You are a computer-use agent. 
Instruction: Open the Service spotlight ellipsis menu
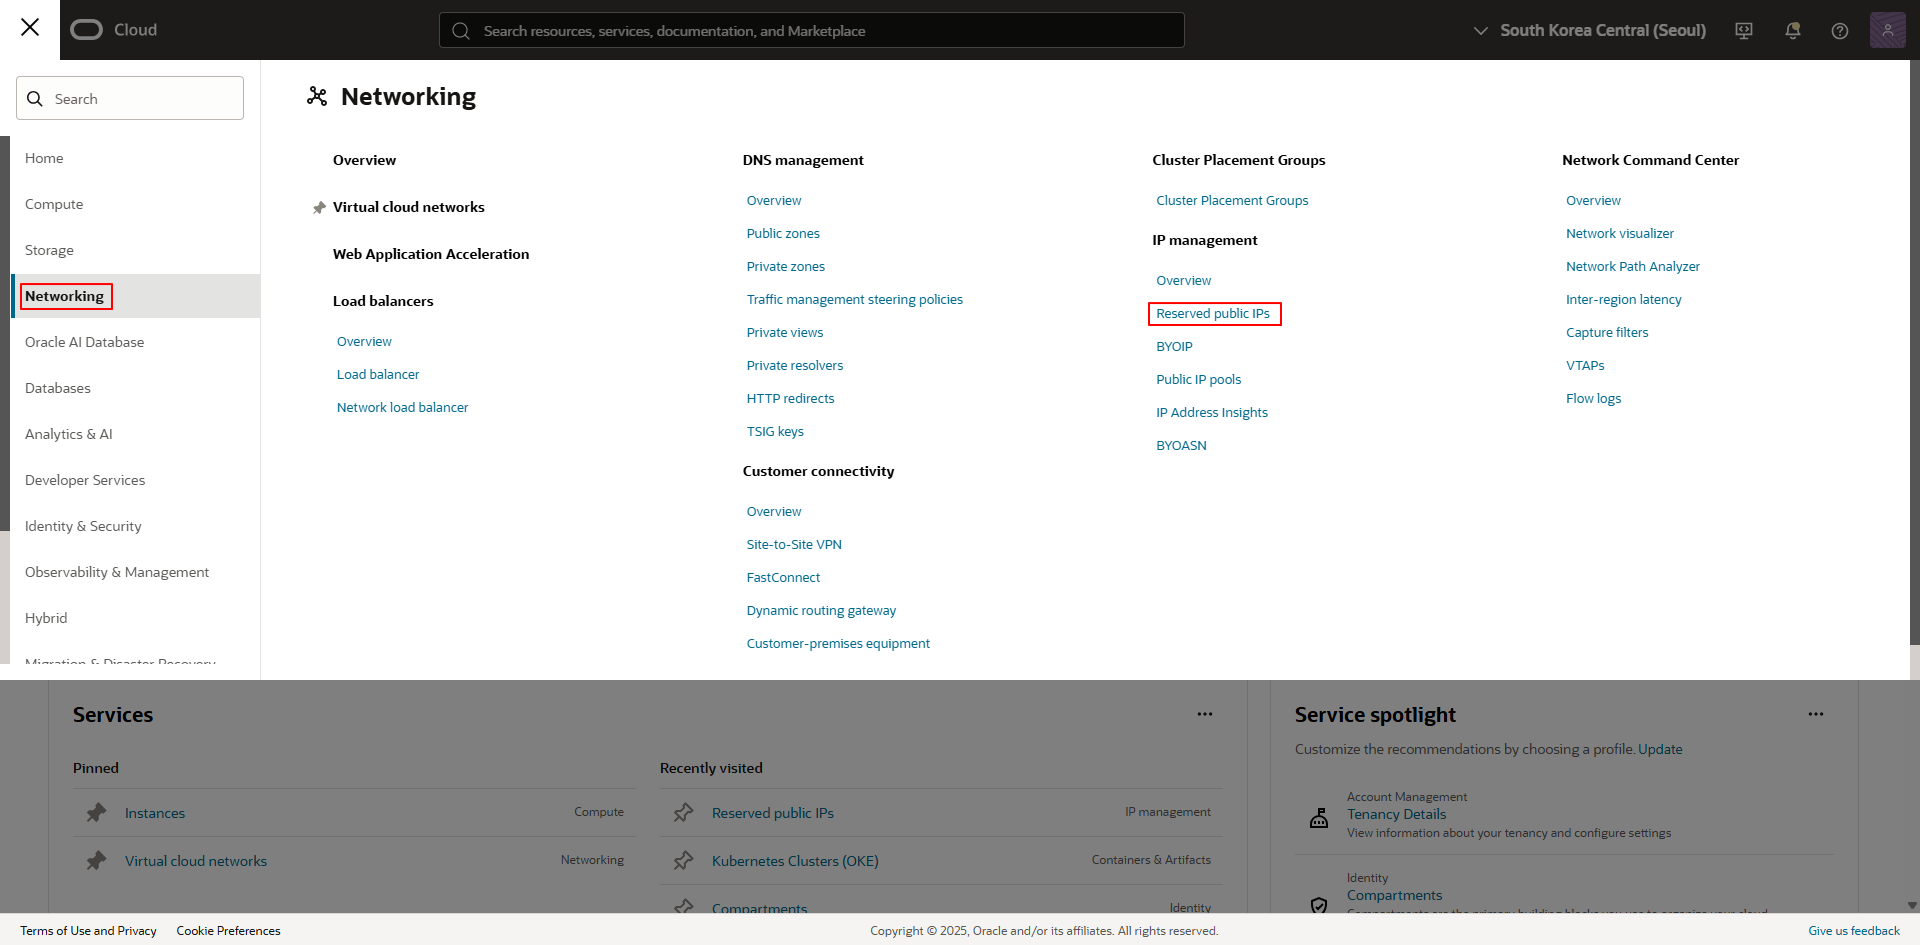coord(1815,714)
